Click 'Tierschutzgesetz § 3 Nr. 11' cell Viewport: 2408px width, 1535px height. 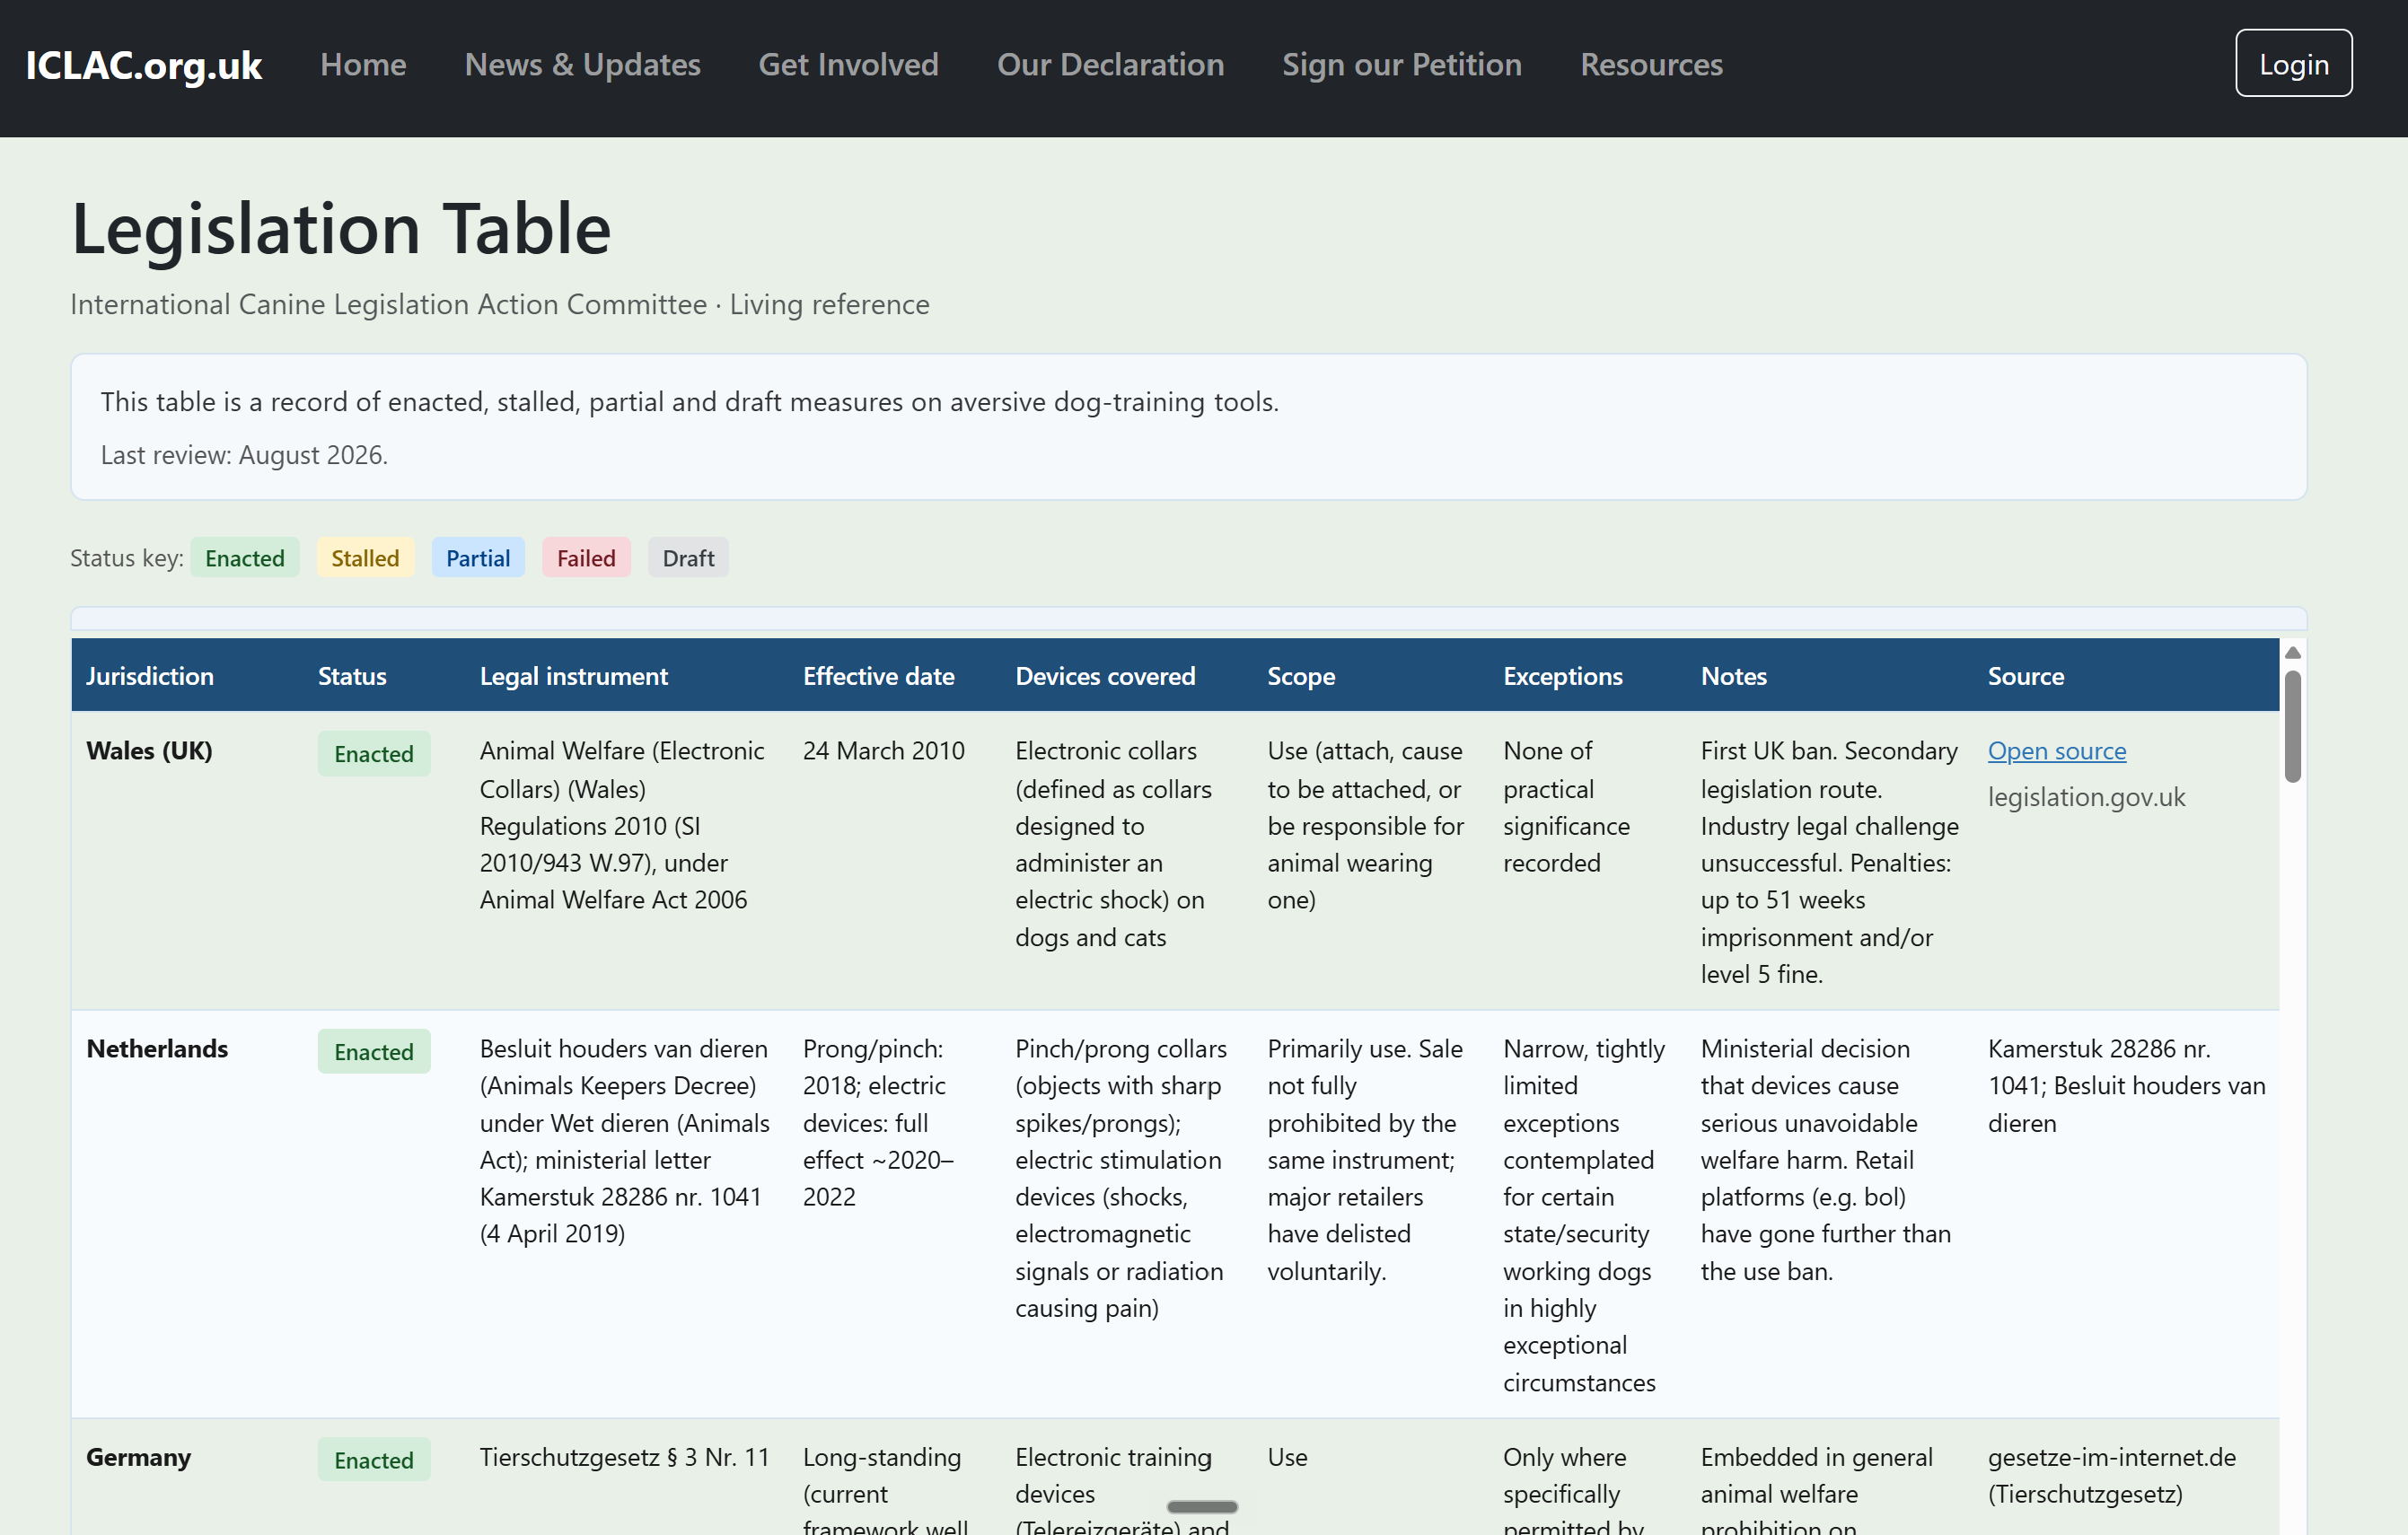(625, 1457)
